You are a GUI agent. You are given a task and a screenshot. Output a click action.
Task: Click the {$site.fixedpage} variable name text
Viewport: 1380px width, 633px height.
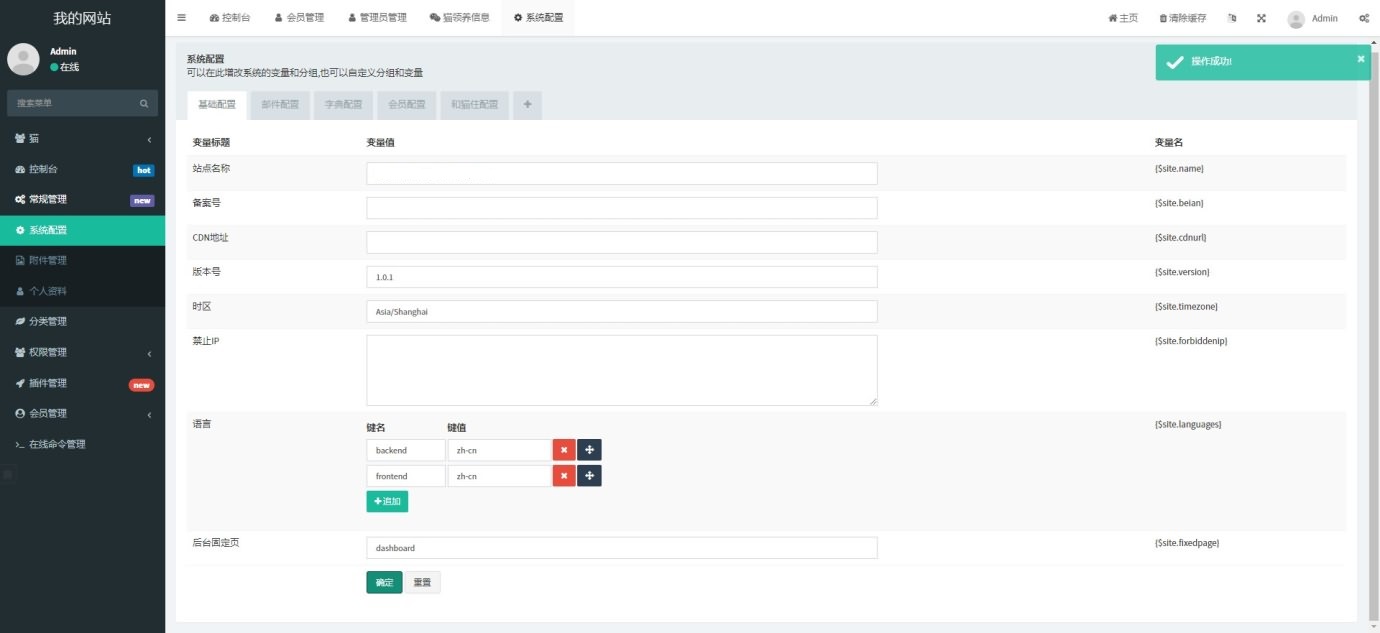(1187, 543)
